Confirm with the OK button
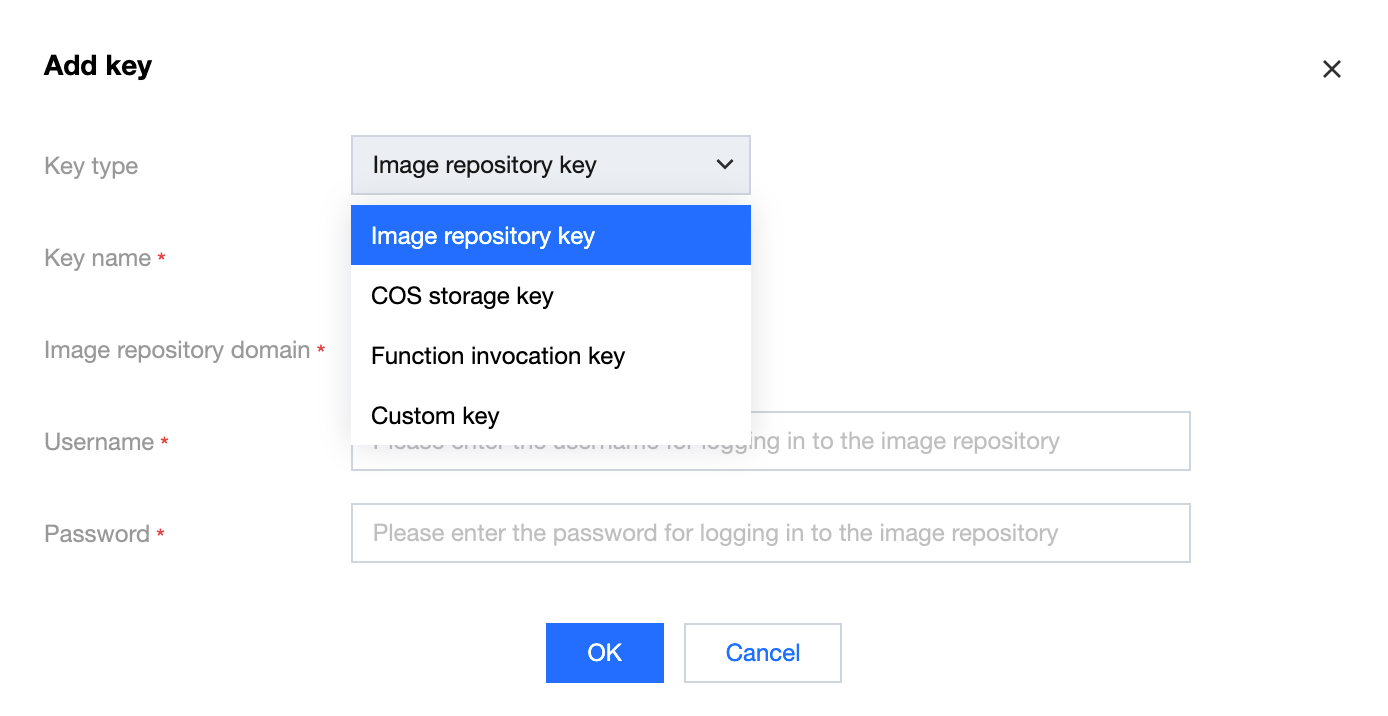This screenshot has height=716, width=1388. (604, 653)
